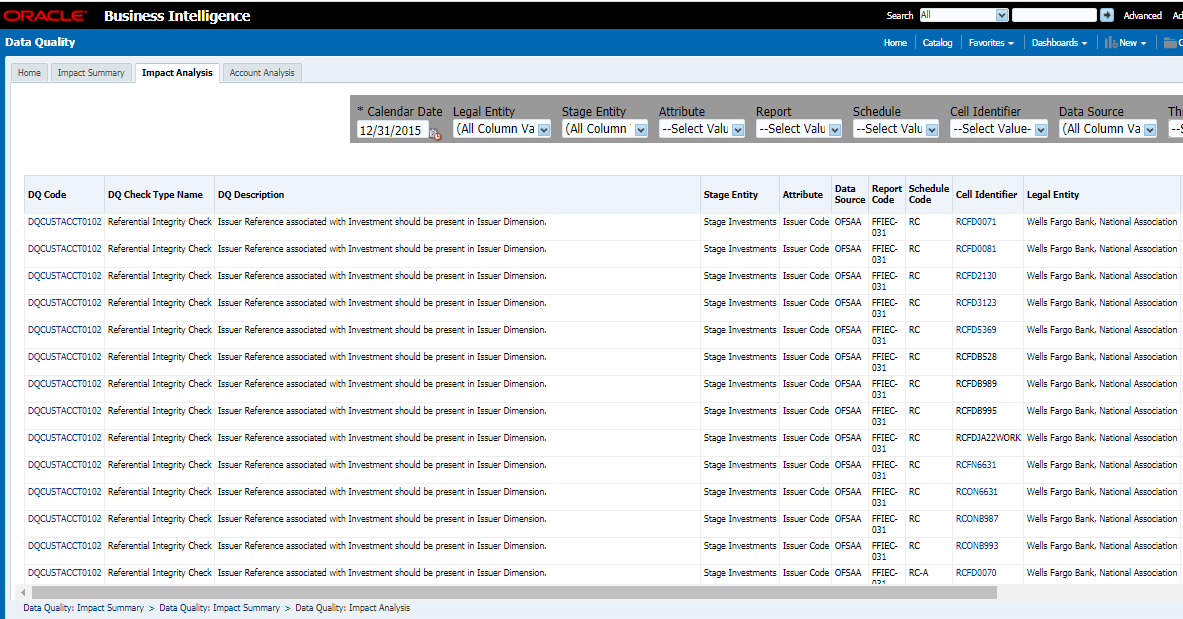Open the Catalog link
Image resolution: width=1183 pixels, height=619 pixels.
click(x=938, y=43)
